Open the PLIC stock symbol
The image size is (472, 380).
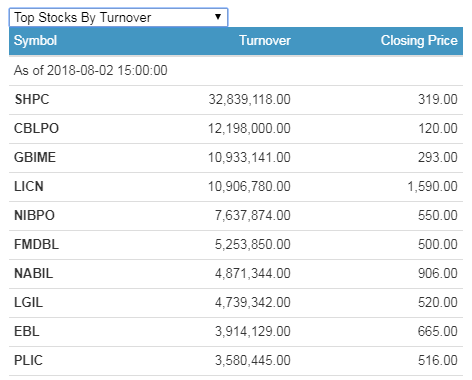[29, 360]
